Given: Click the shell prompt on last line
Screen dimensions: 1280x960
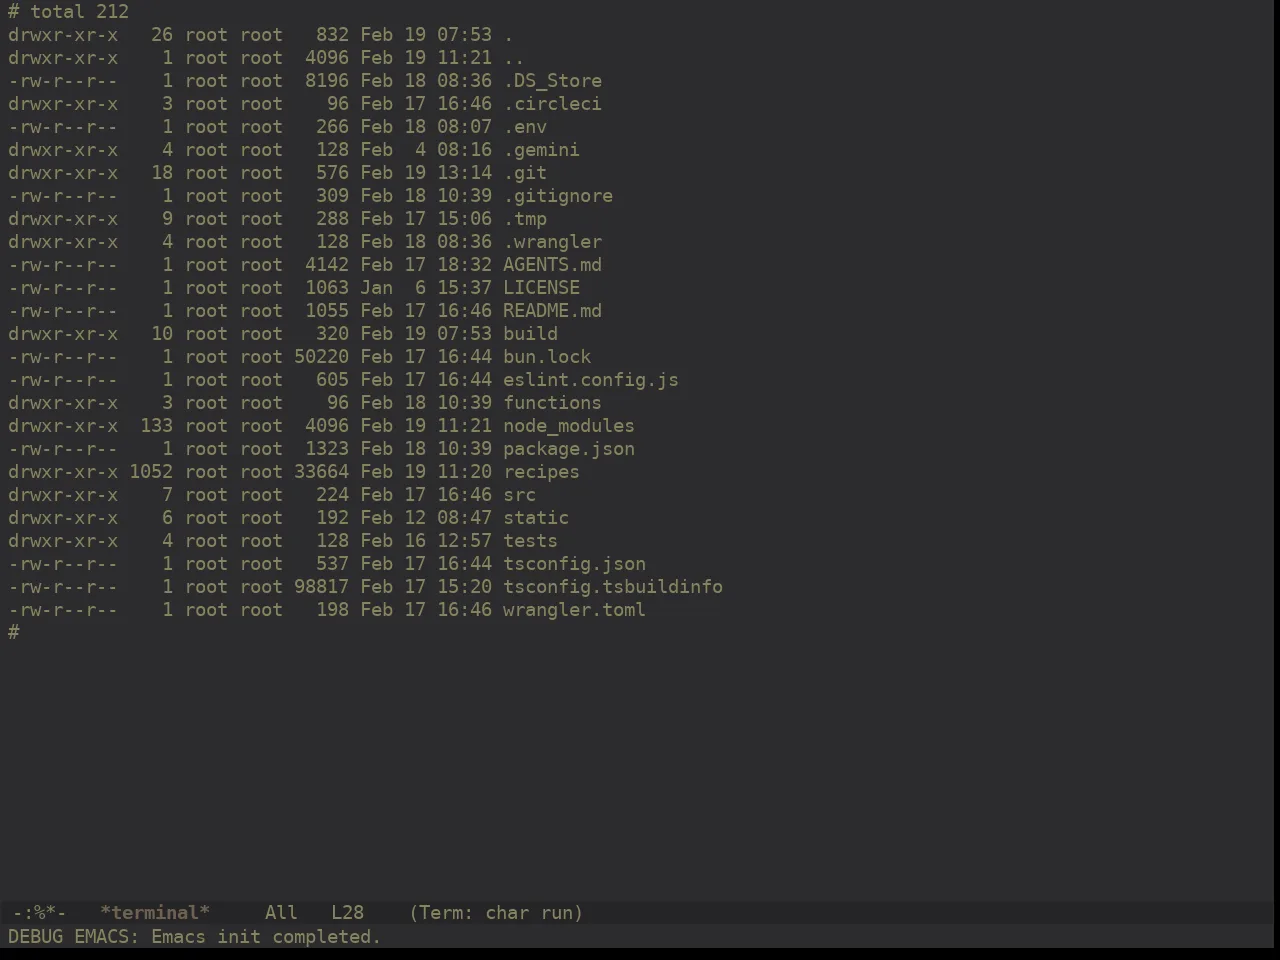Looking at the screenshot, I should coord(14,633).
